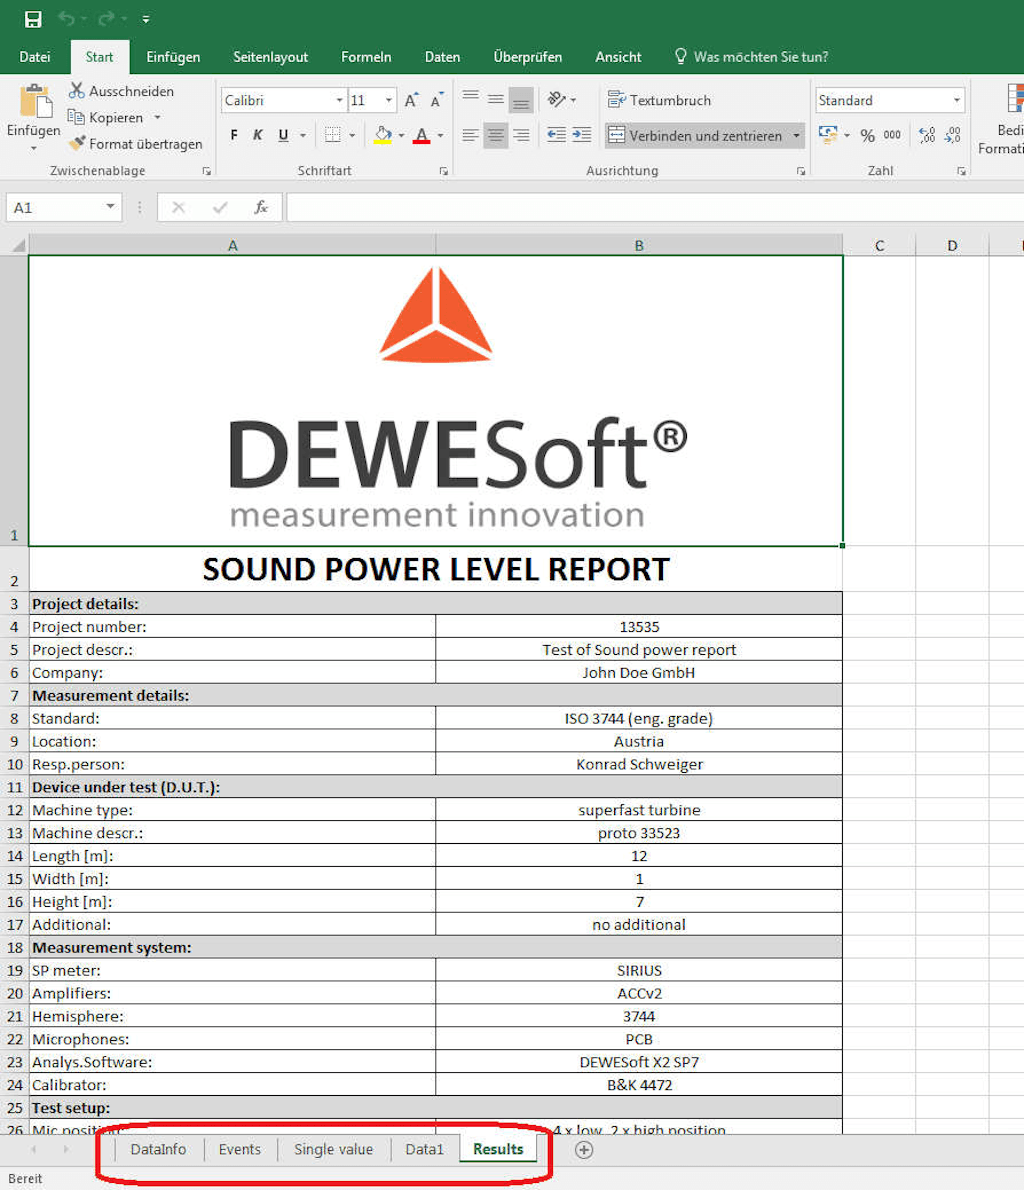This screenshot has width=1024, height=1190.
Task: Click the borders icon
Action: (332, 135)
